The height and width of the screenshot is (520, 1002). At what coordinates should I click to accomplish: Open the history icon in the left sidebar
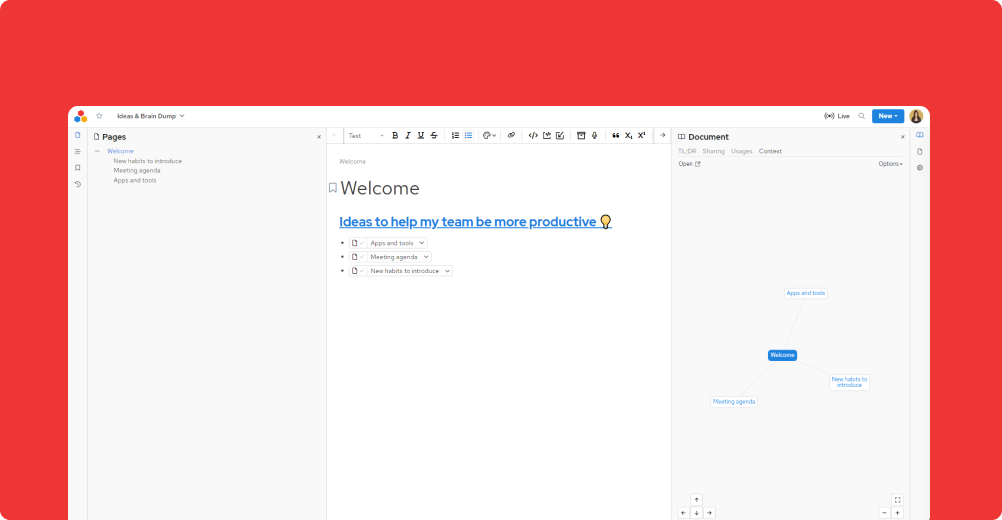tap(78, 184)
